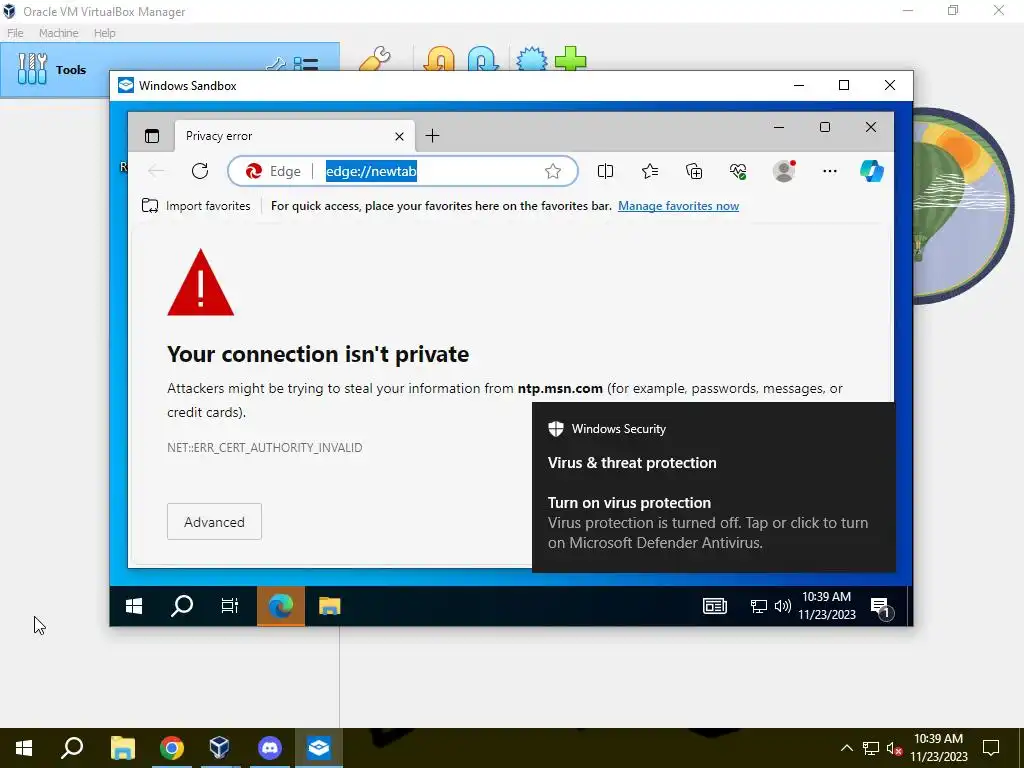The width and height of the screenshot is (1024, 768).
Task: Click VirtualBox Export appliance toolbar icon
Action: 483,59
